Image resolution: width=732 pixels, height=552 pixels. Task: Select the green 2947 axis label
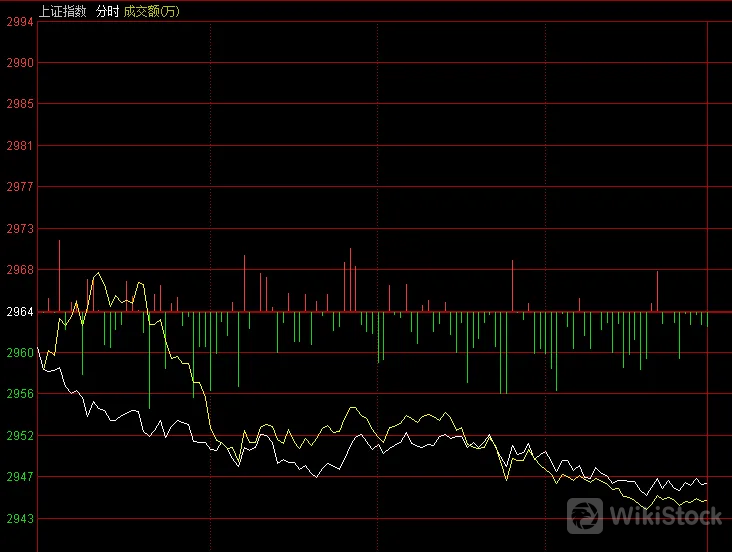[18, 477]
